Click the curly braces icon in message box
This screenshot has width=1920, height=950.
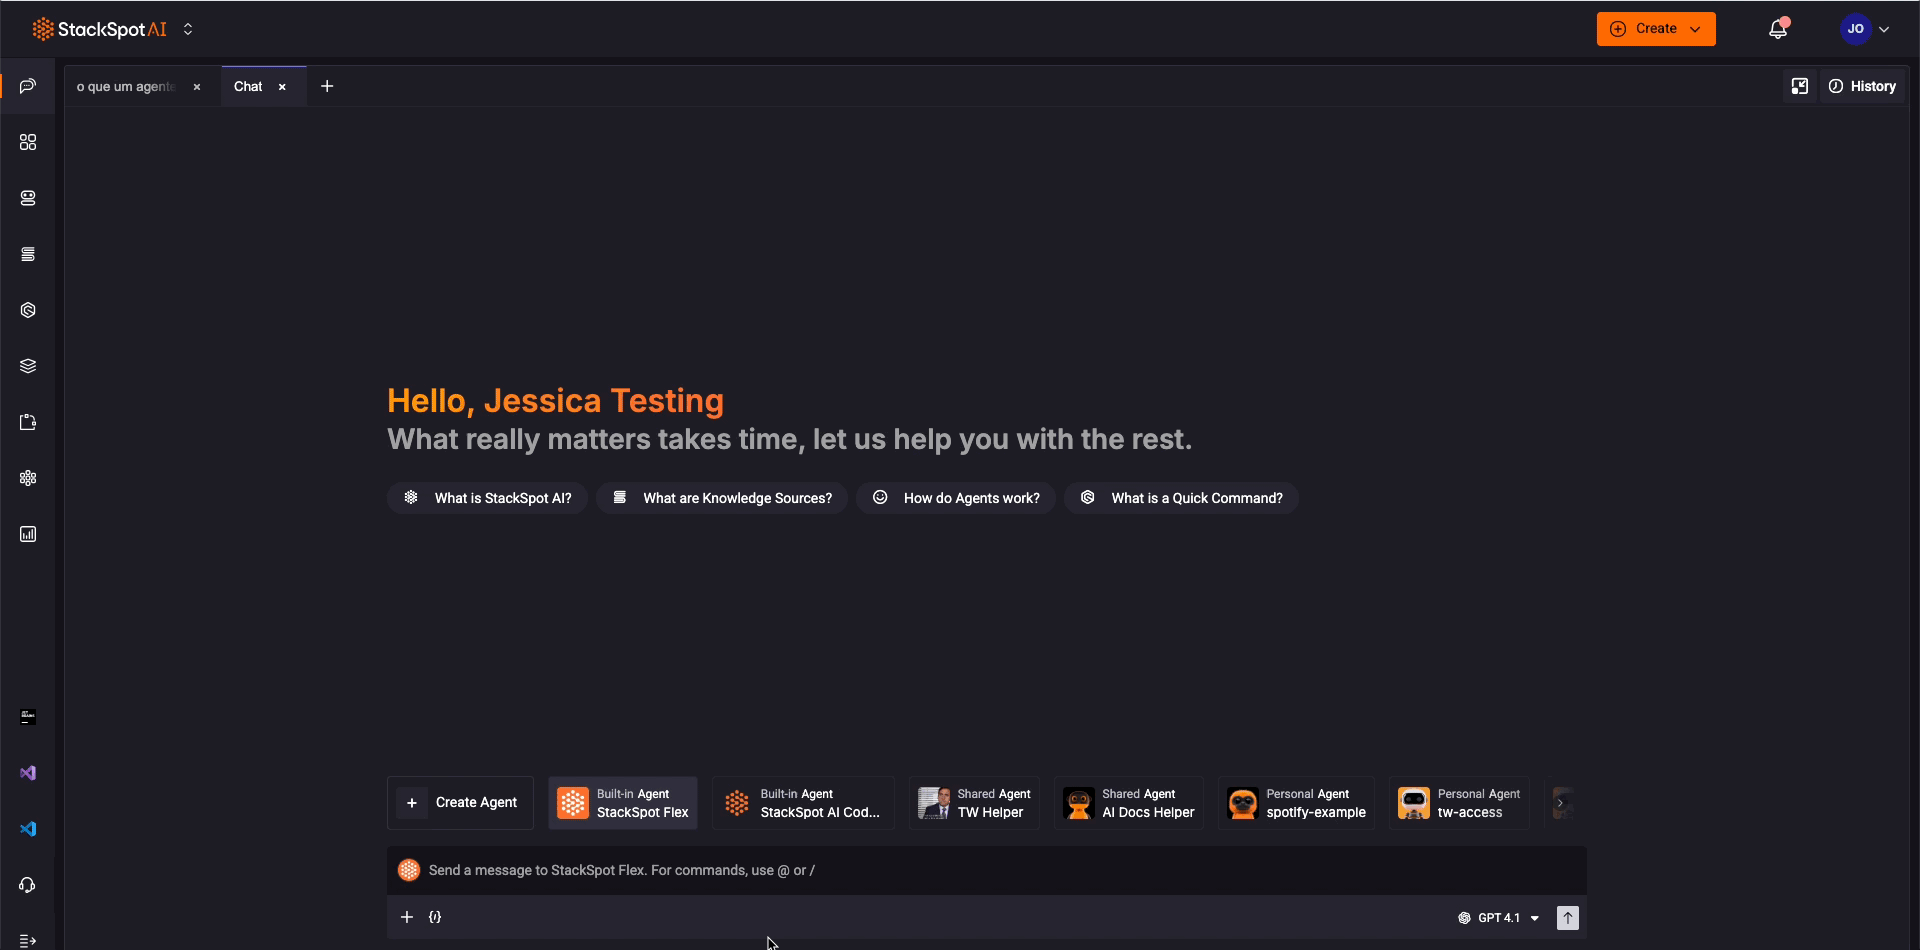[435, 917]
